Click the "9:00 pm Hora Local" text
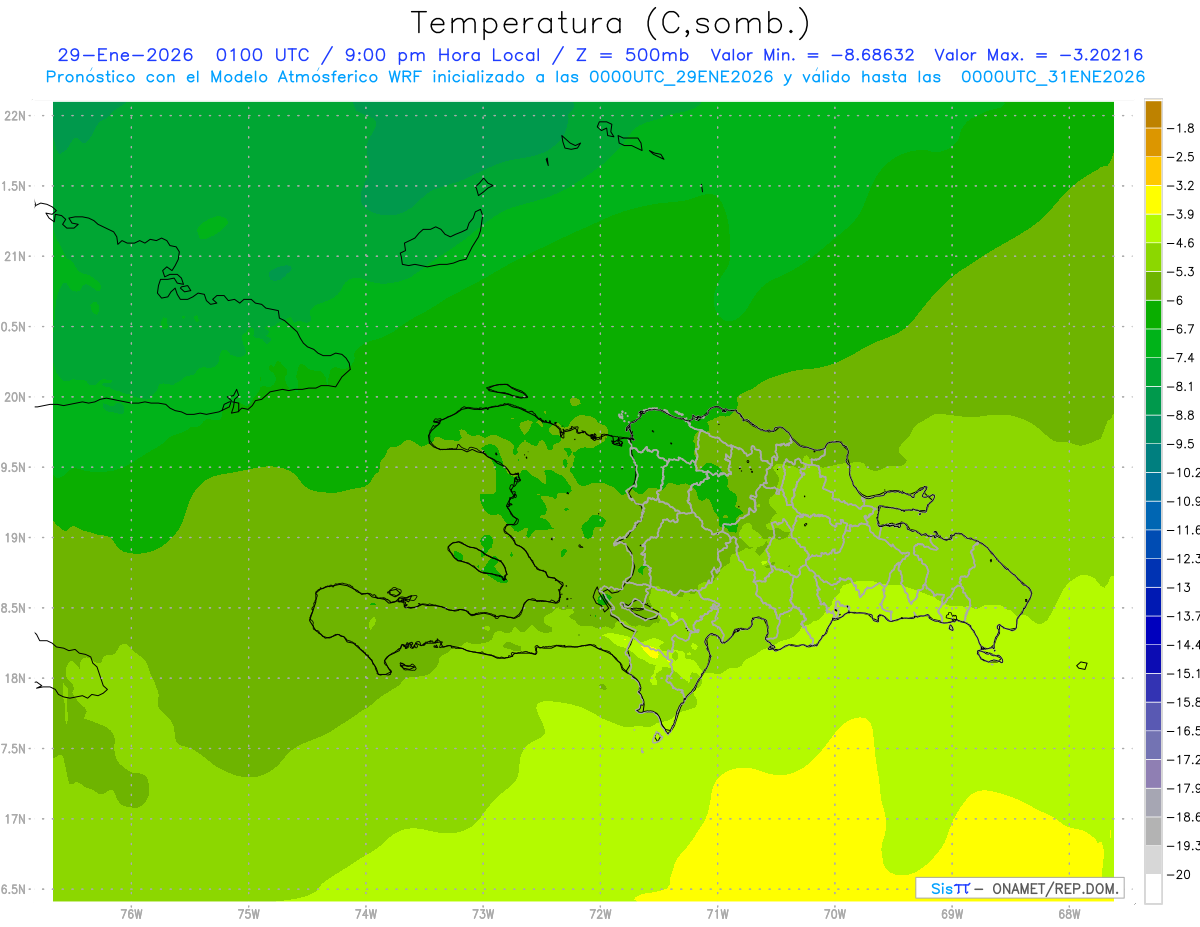Viewport: 1200px width, 927px height. (443, 55)
